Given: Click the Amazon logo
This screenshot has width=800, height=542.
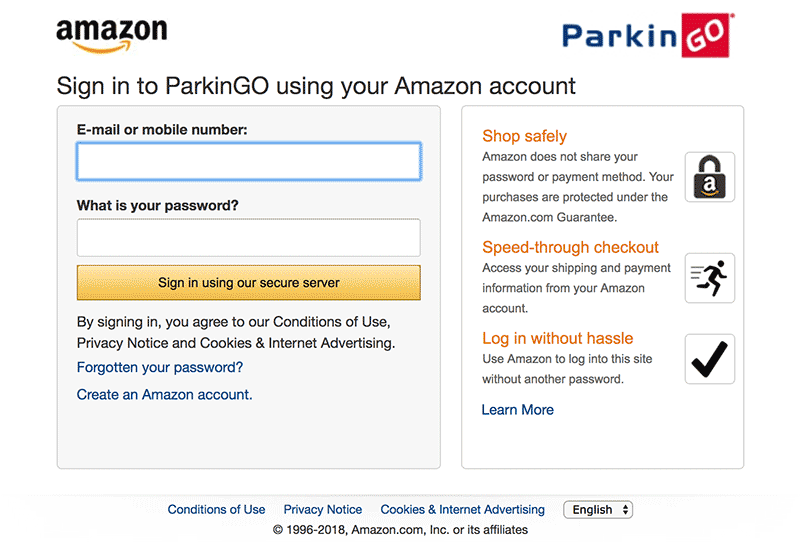Looking at the screenshot, I should coord(111,34).
